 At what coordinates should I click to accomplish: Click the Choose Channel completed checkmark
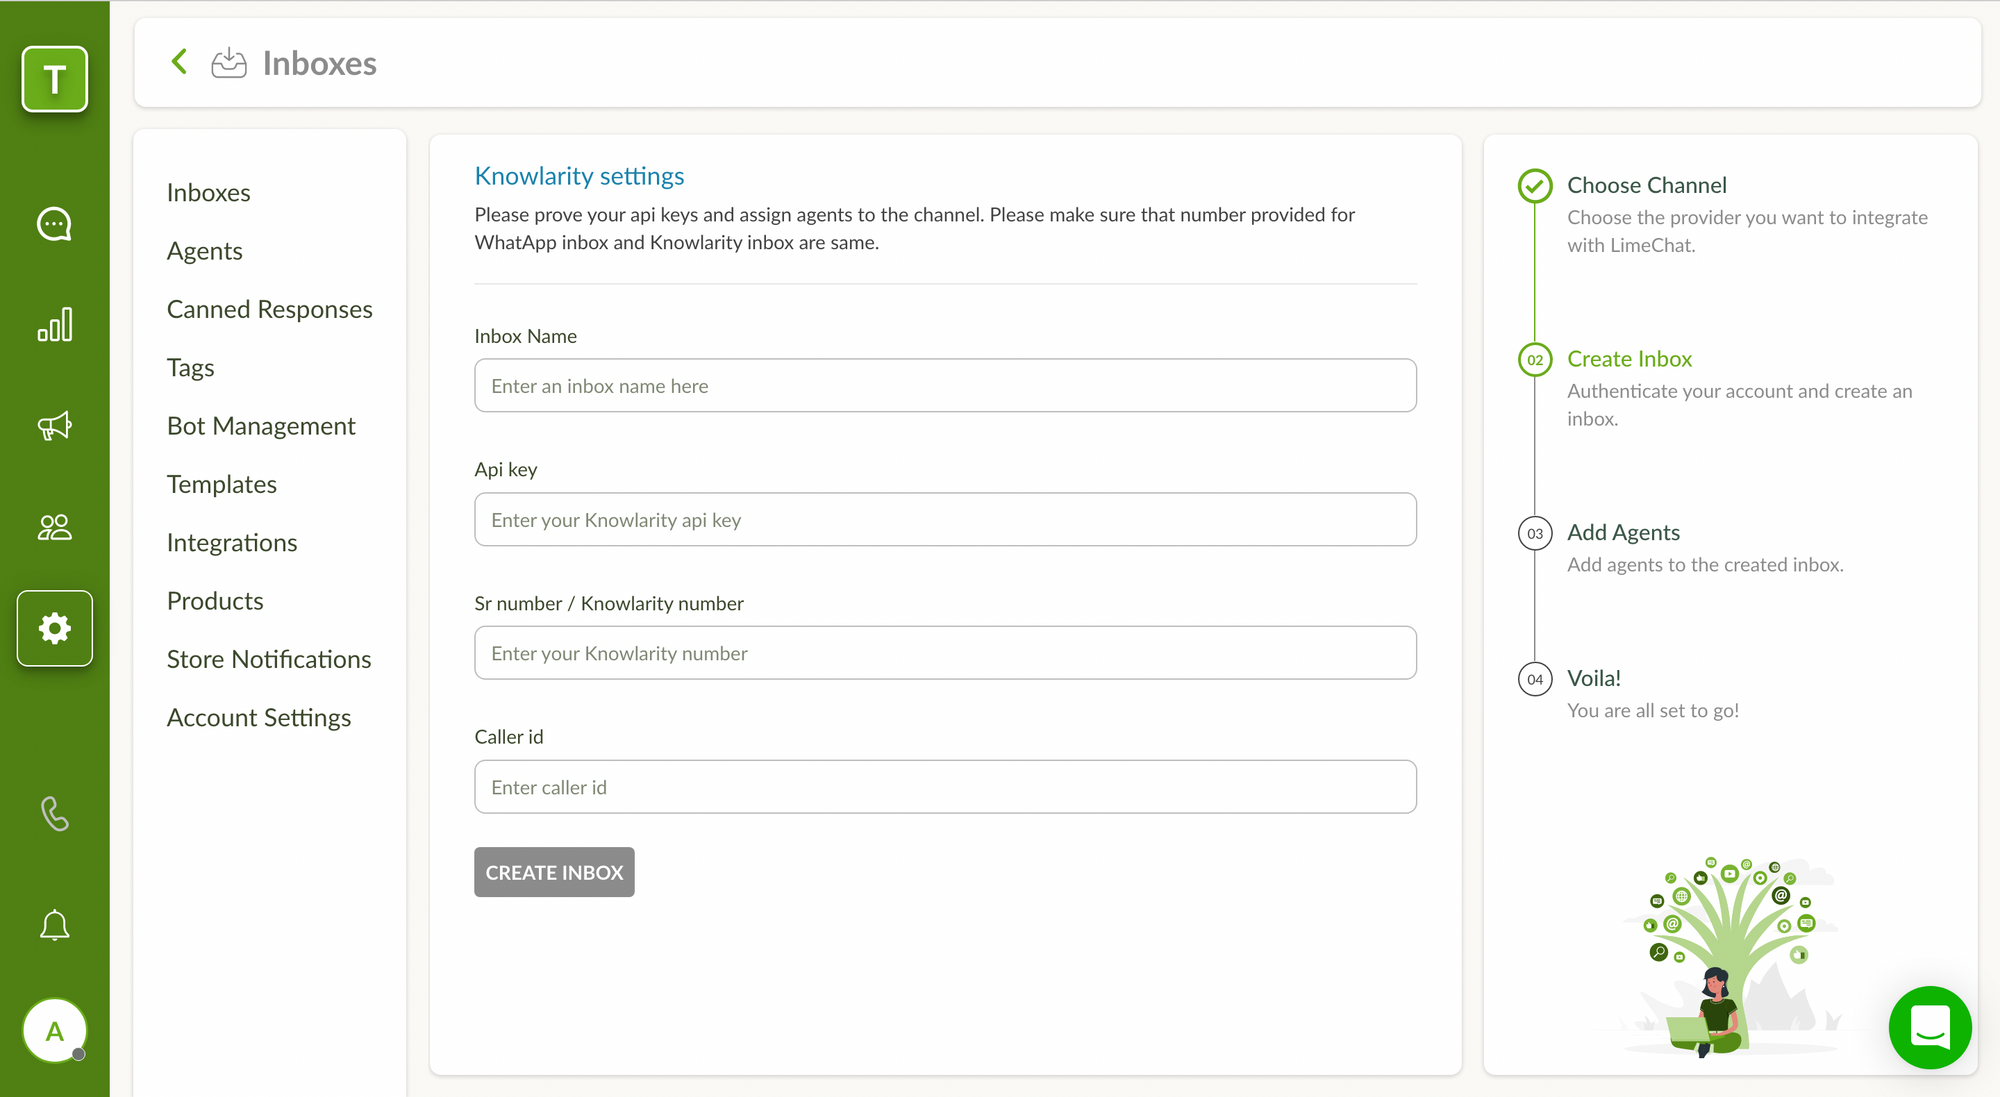pyautogui.click(x=1535, y=186)
